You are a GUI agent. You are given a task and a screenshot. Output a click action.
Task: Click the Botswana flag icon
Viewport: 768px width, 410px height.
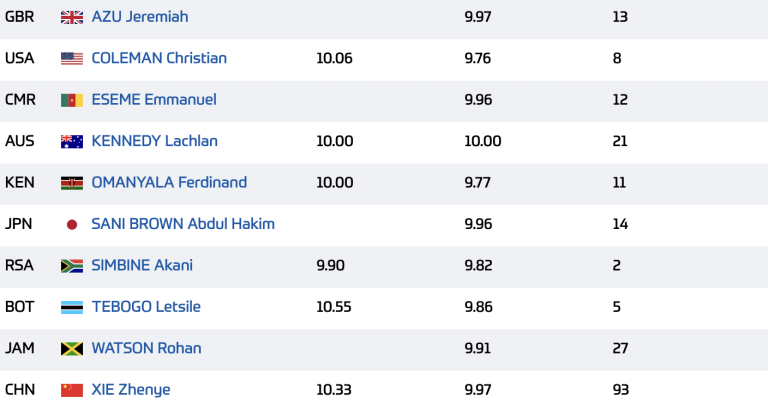click(x=72, y=307)
